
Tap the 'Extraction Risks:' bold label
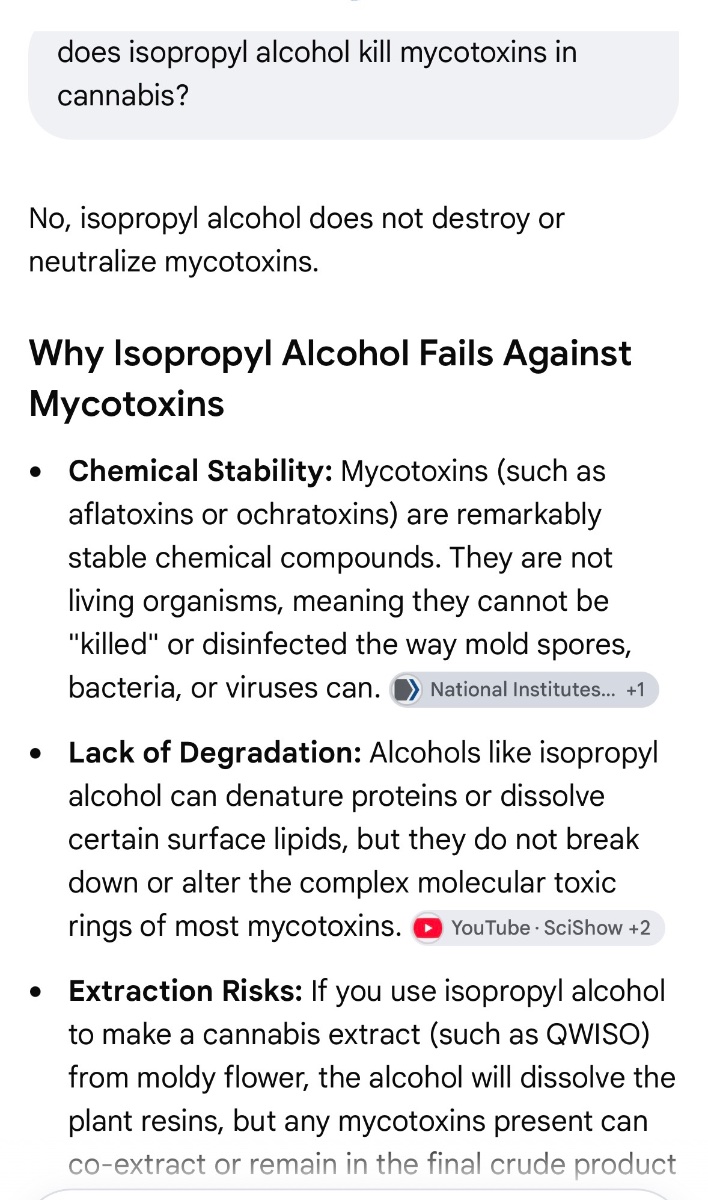(x=185, y=991)
